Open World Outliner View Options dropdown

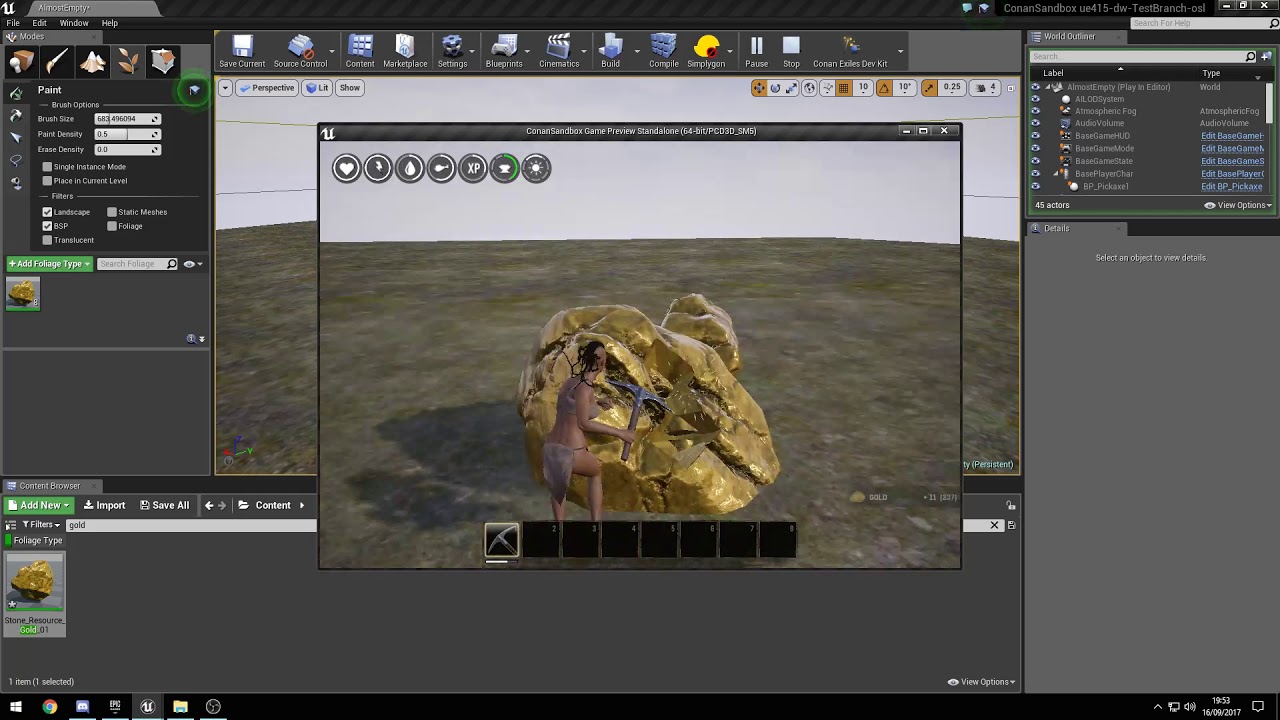point(1238,205)
